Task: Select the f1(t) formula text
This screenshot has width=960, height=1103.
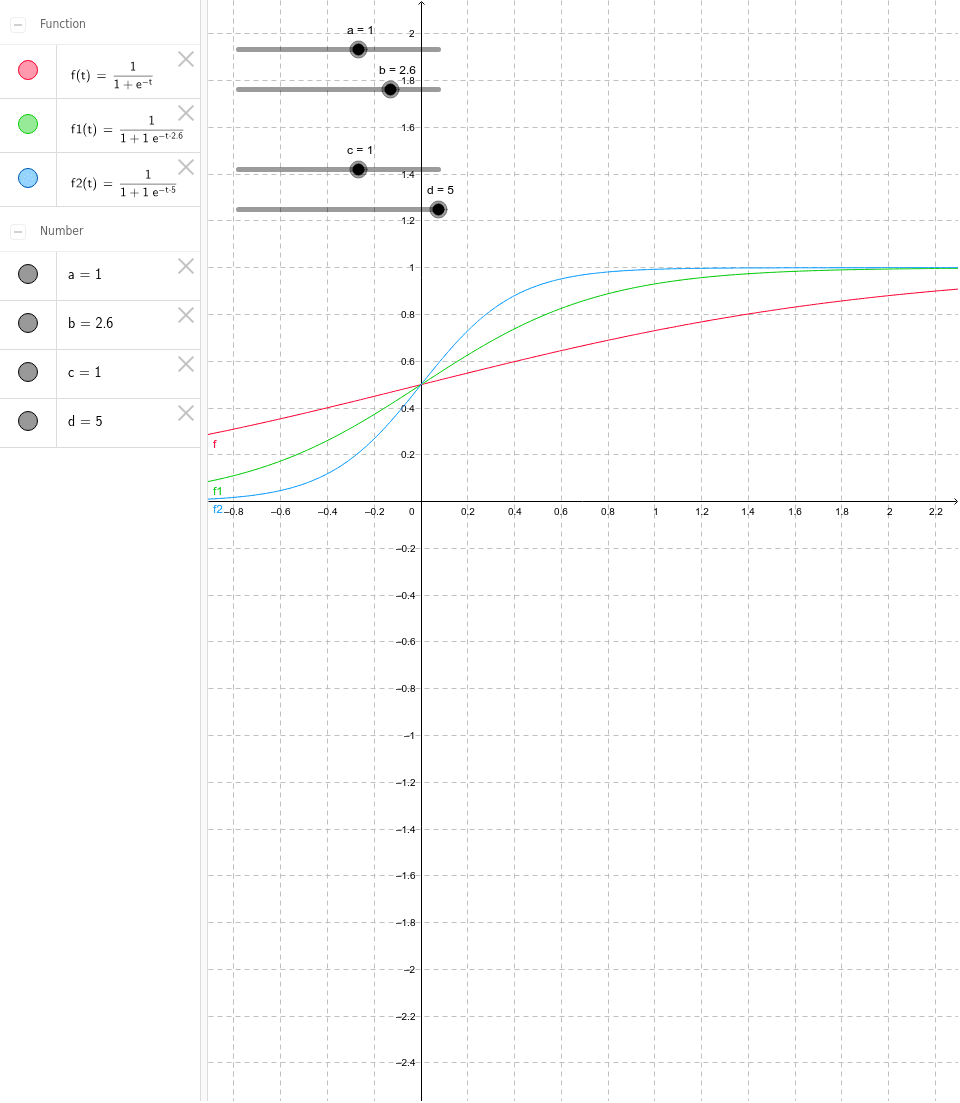Action: [x=127, y=129]
